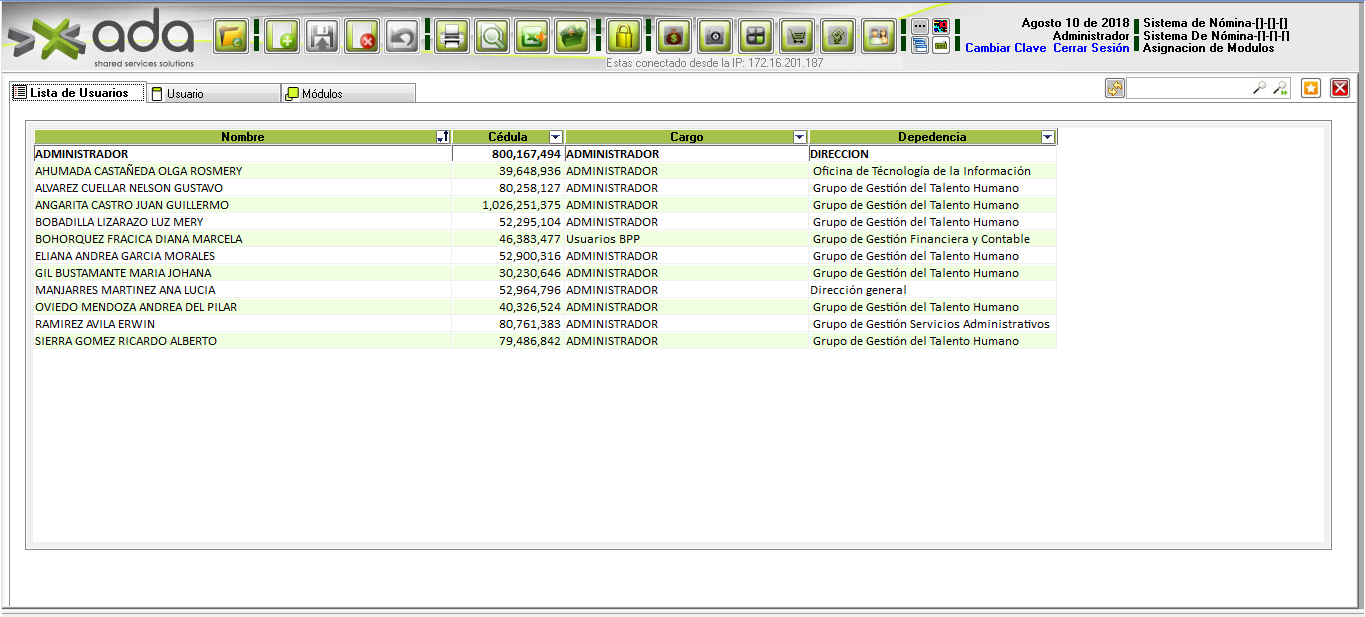
Task: Click the new record icon
Action: 281,37
